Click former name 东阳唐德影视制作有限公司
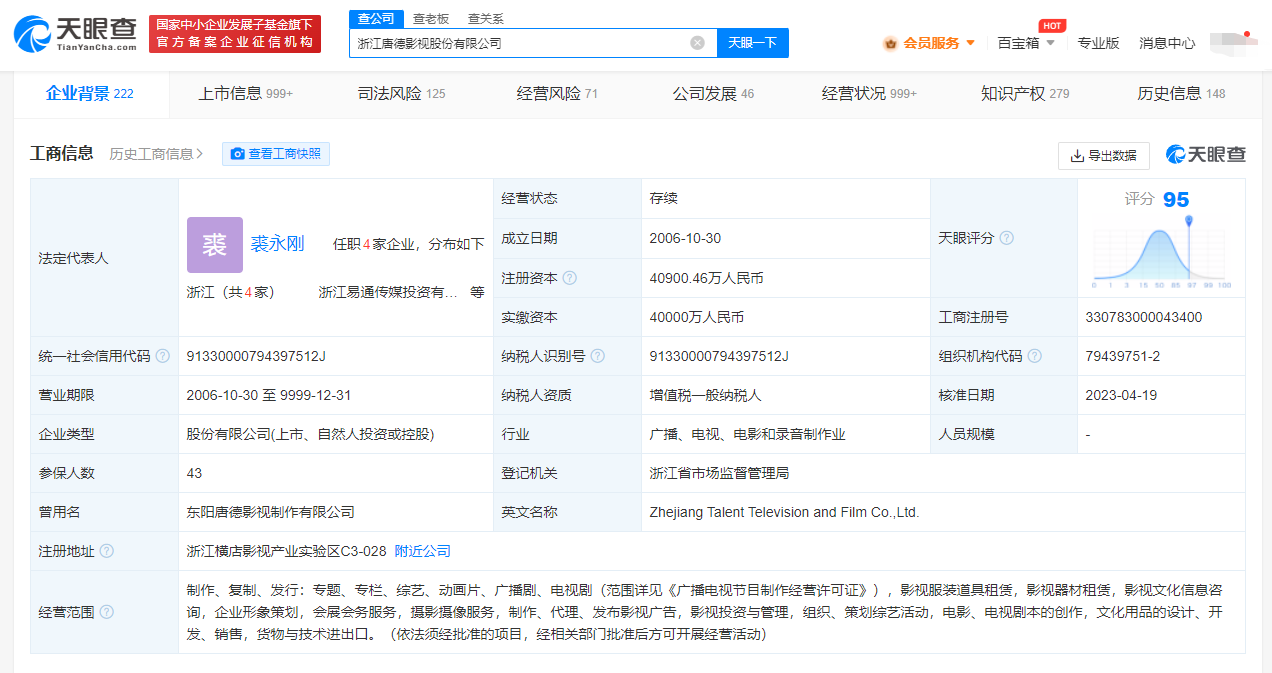This screenshot has width=1272, height=673. click(270, 512)
